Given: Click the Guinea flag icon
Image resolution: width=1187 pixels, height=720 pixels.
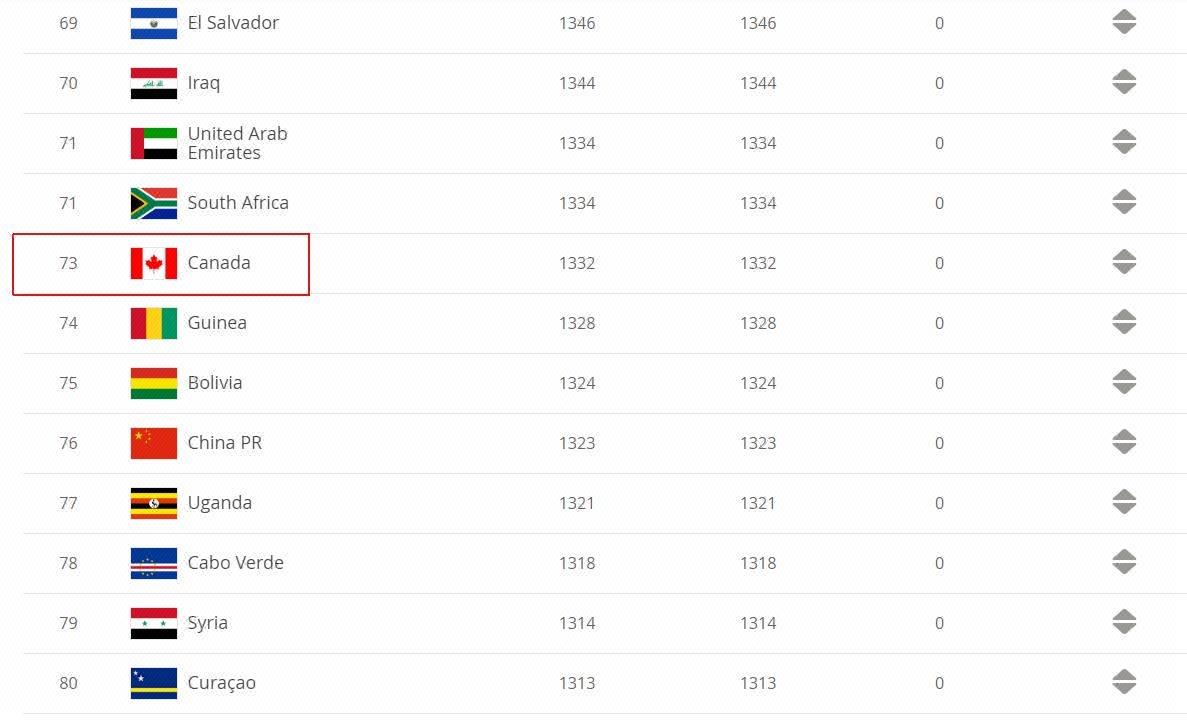Looking at the screenshot, I should pos(153,323).
